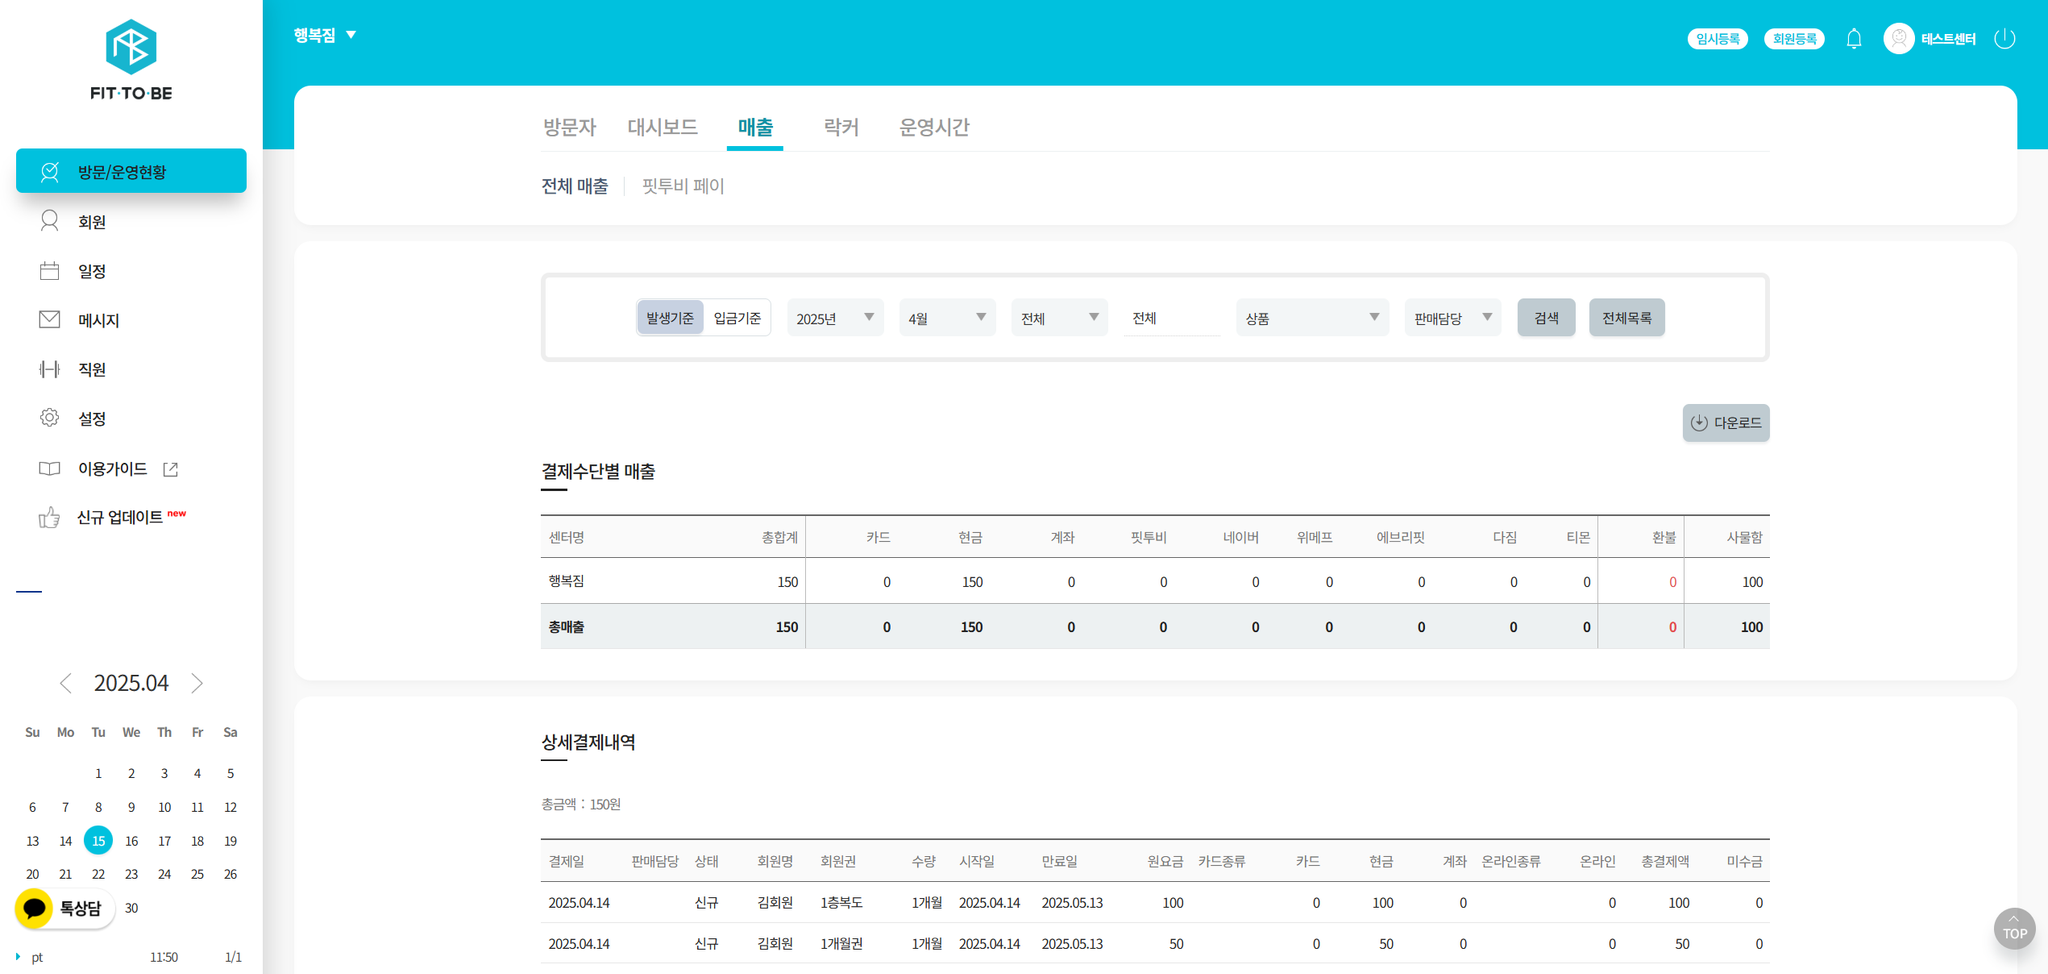Viewport: 2048px width, 974px height.
Task: Open 신규 업데이트 page
Action: pos(120,517)
